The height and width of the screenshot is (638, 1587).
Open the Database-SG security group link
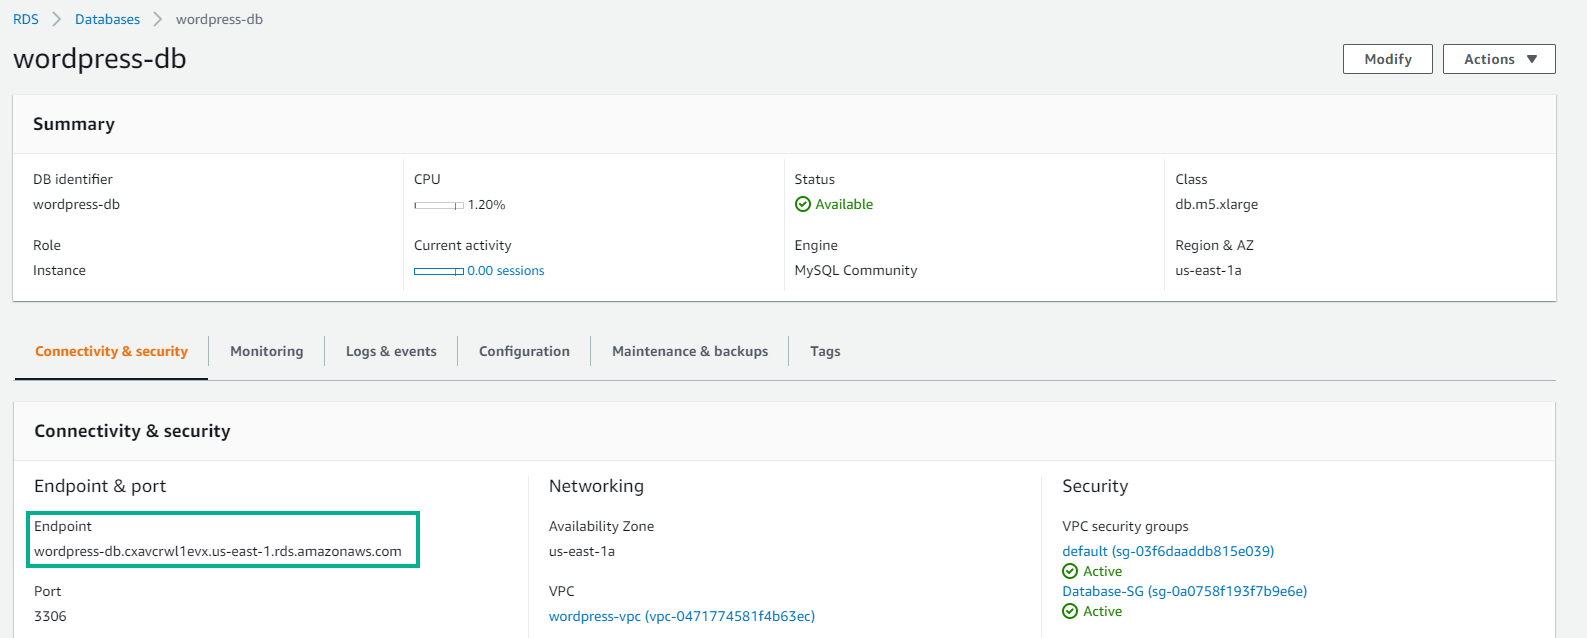(1184, 591)
